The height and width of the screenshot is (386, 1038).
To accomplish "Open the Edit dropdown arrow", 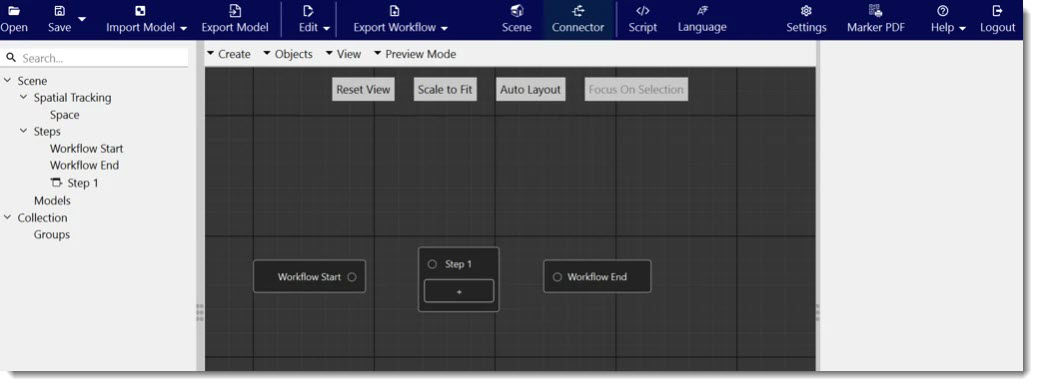I will click(326, 28).
